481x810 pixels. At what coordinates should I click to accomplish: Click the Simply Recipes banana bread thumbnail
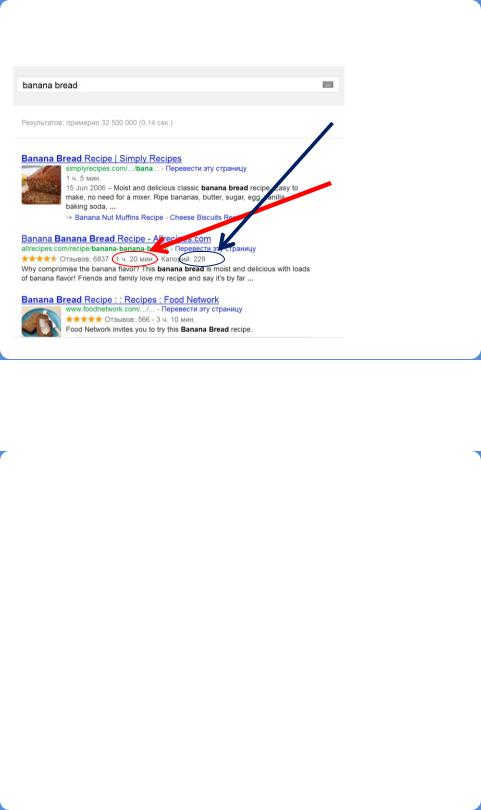41,185
